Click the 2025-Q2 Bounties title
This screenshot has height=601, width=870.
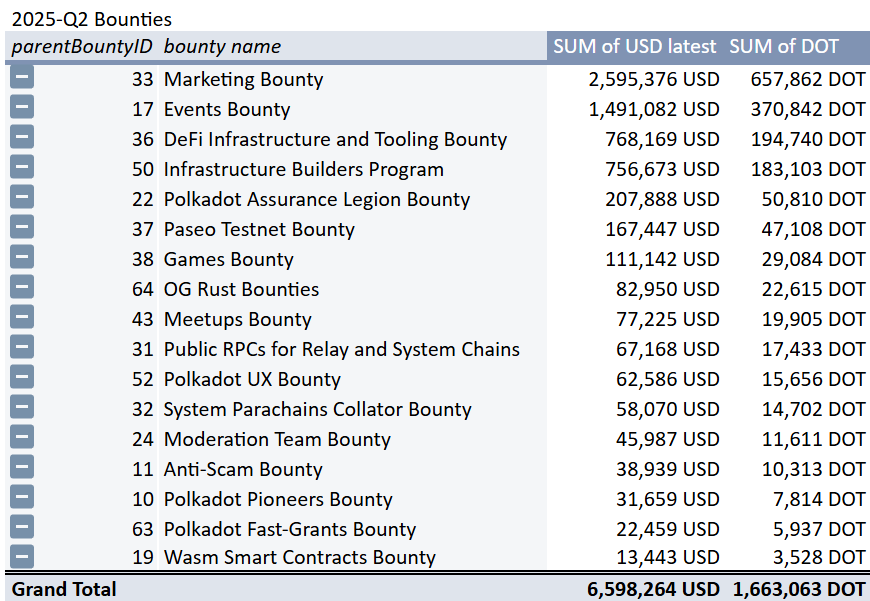[92, 18]
